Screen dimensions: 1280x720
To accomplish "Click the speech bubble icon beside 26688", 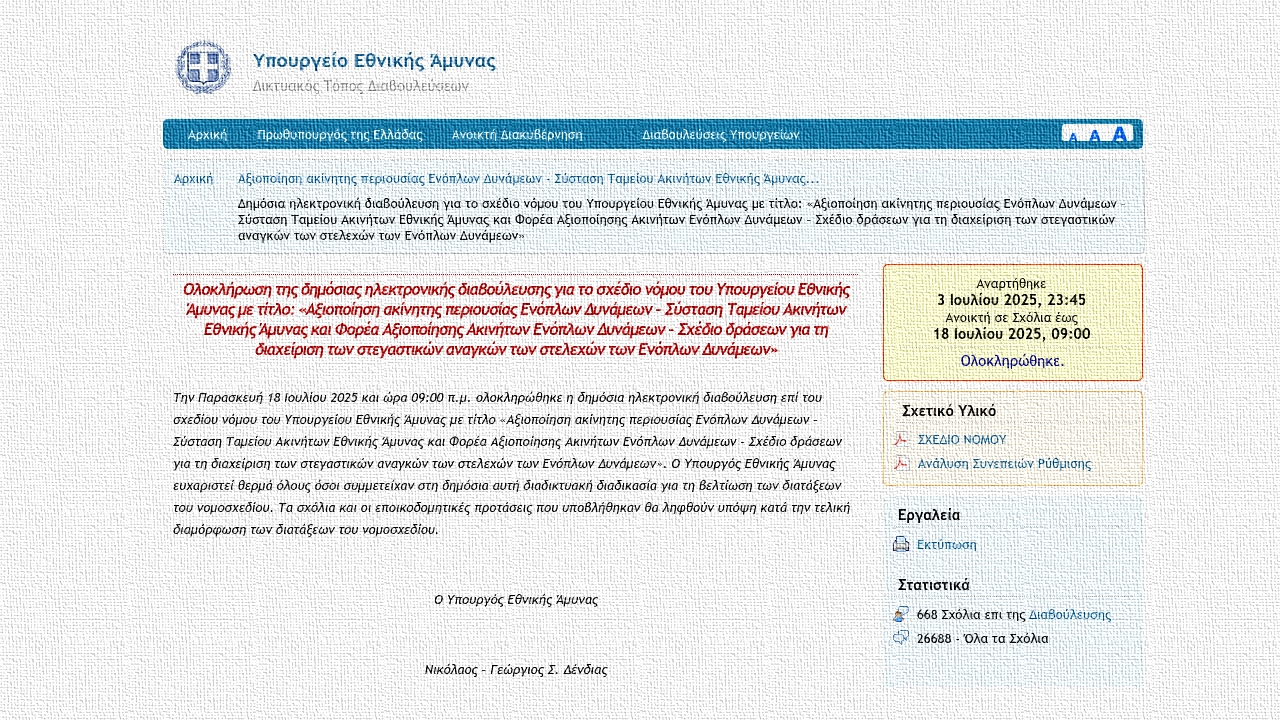I will [901, 638].
